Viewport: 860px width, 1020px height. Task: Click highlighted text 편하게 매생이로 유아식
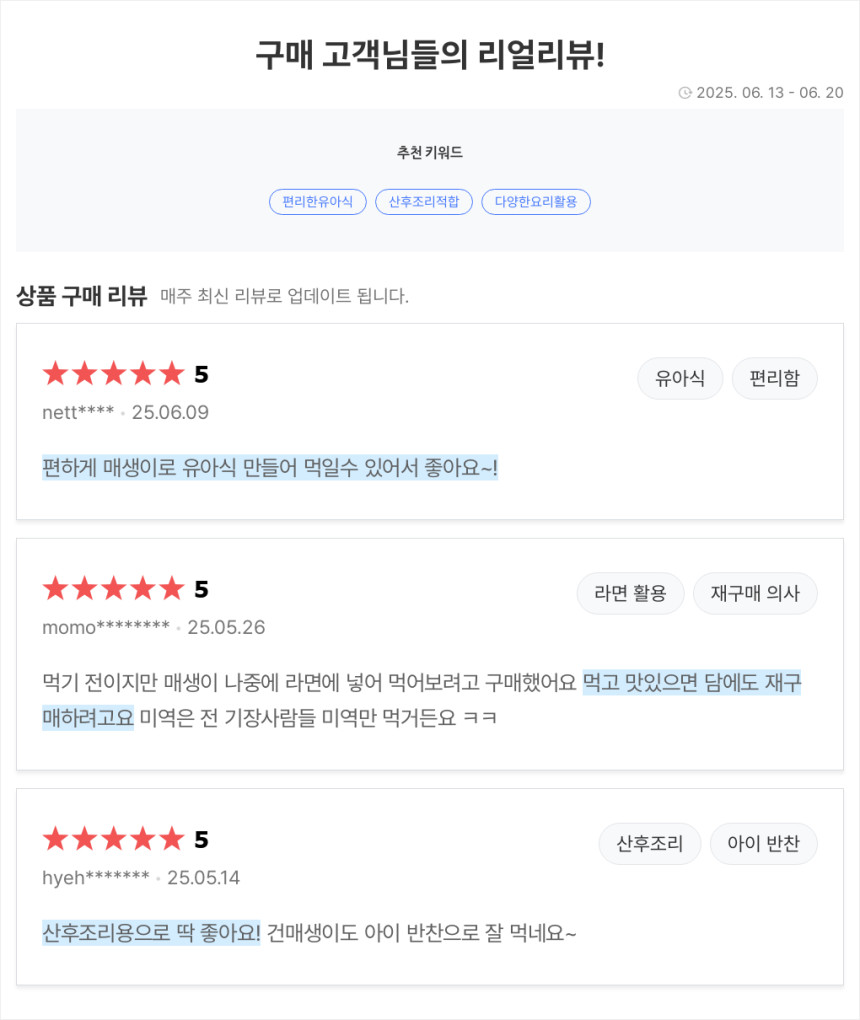pos(139,468)
